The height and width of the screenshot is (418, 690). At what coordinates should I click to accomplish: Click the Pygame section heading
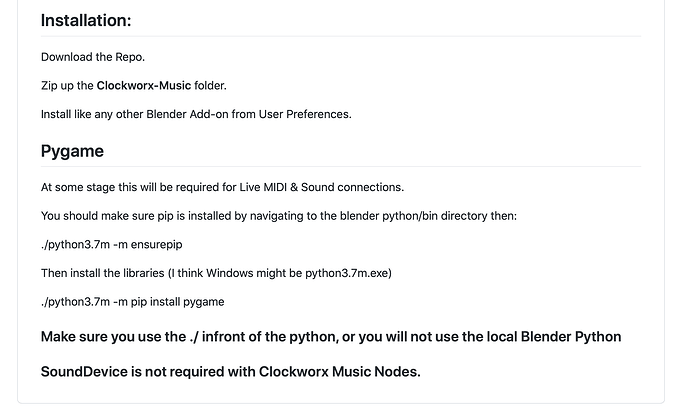pyautogui.click(x=72, y=151)
